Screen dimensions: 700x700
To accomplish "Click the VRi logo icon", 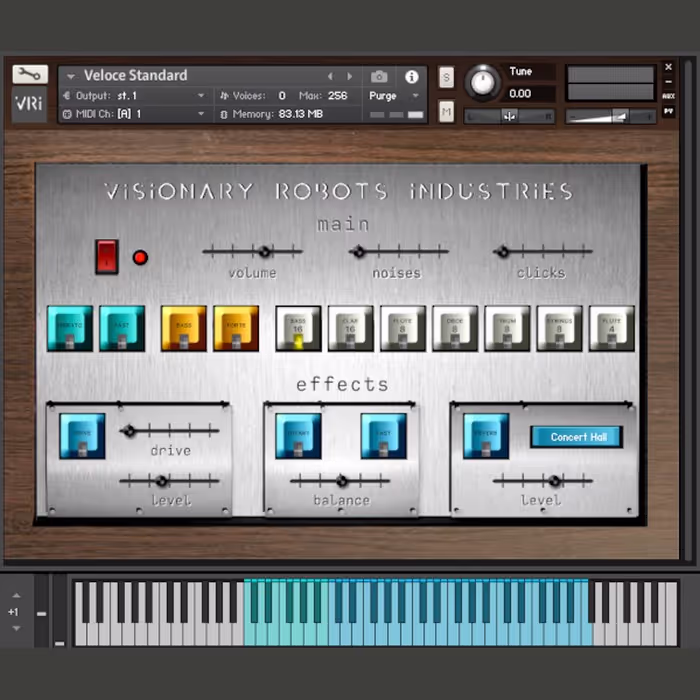I will [29, 104].
